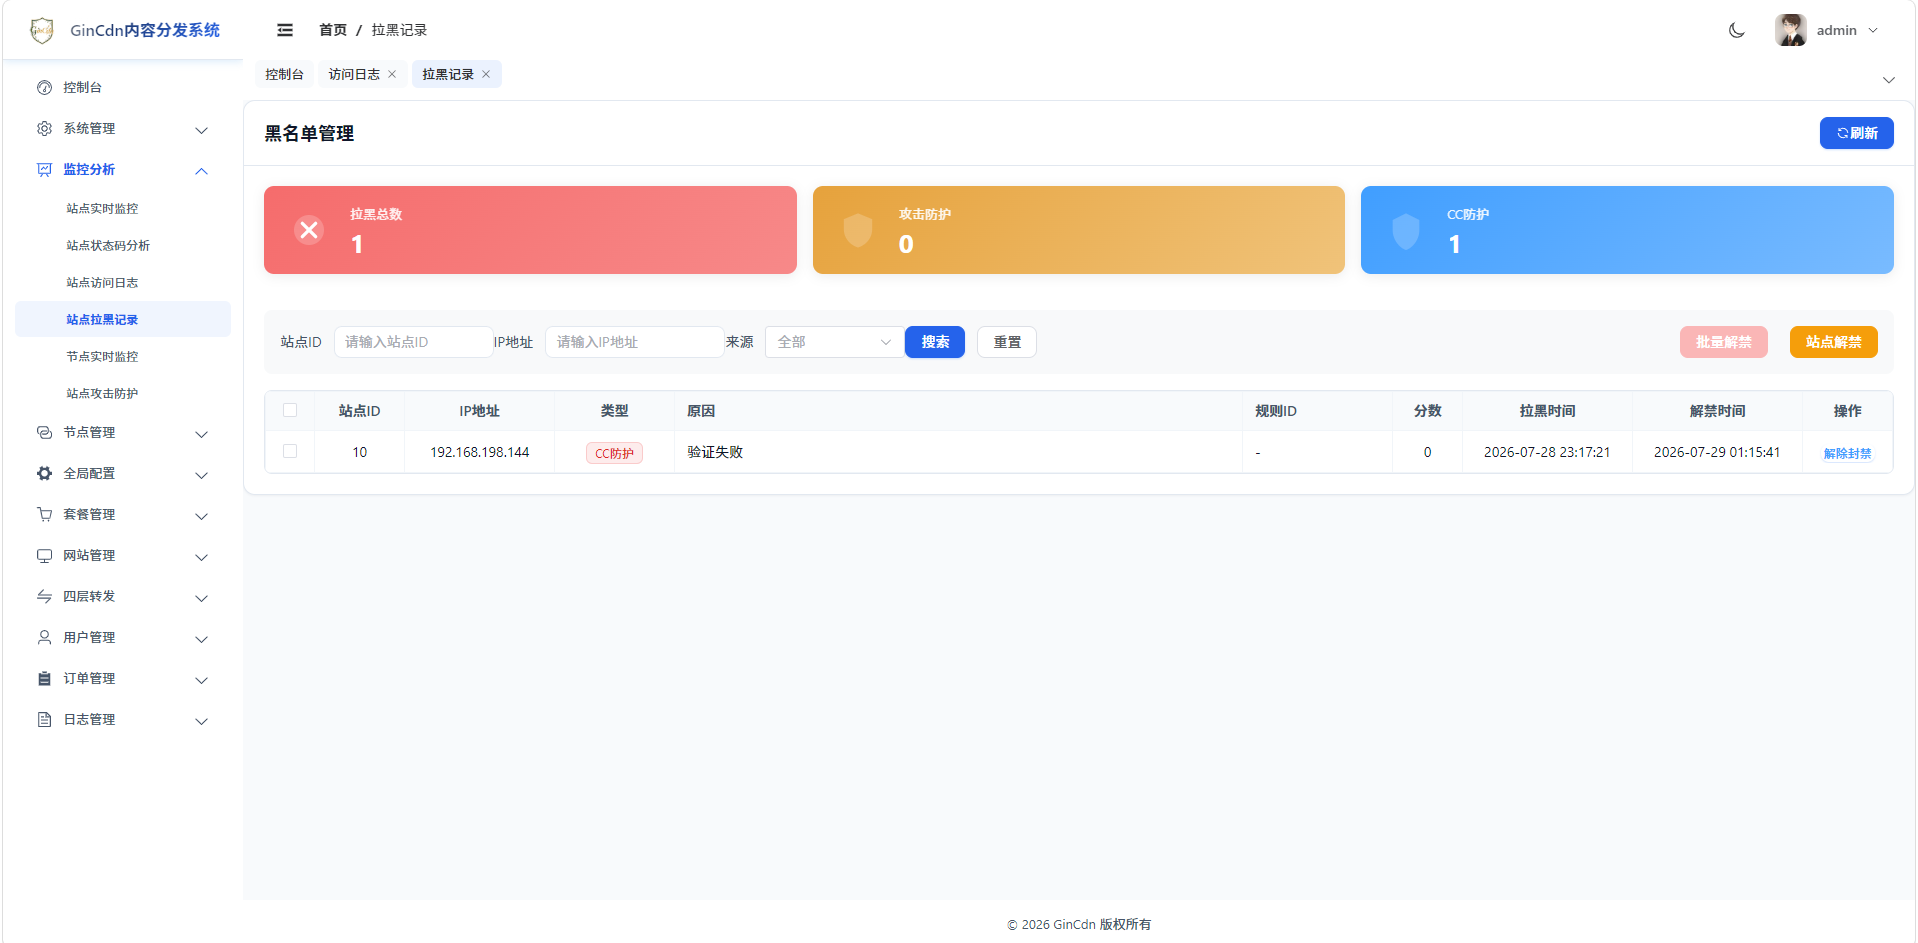Click the 日志管理 document icon
The width and height of the screenshot is (1918, 943).
(44, 720)
